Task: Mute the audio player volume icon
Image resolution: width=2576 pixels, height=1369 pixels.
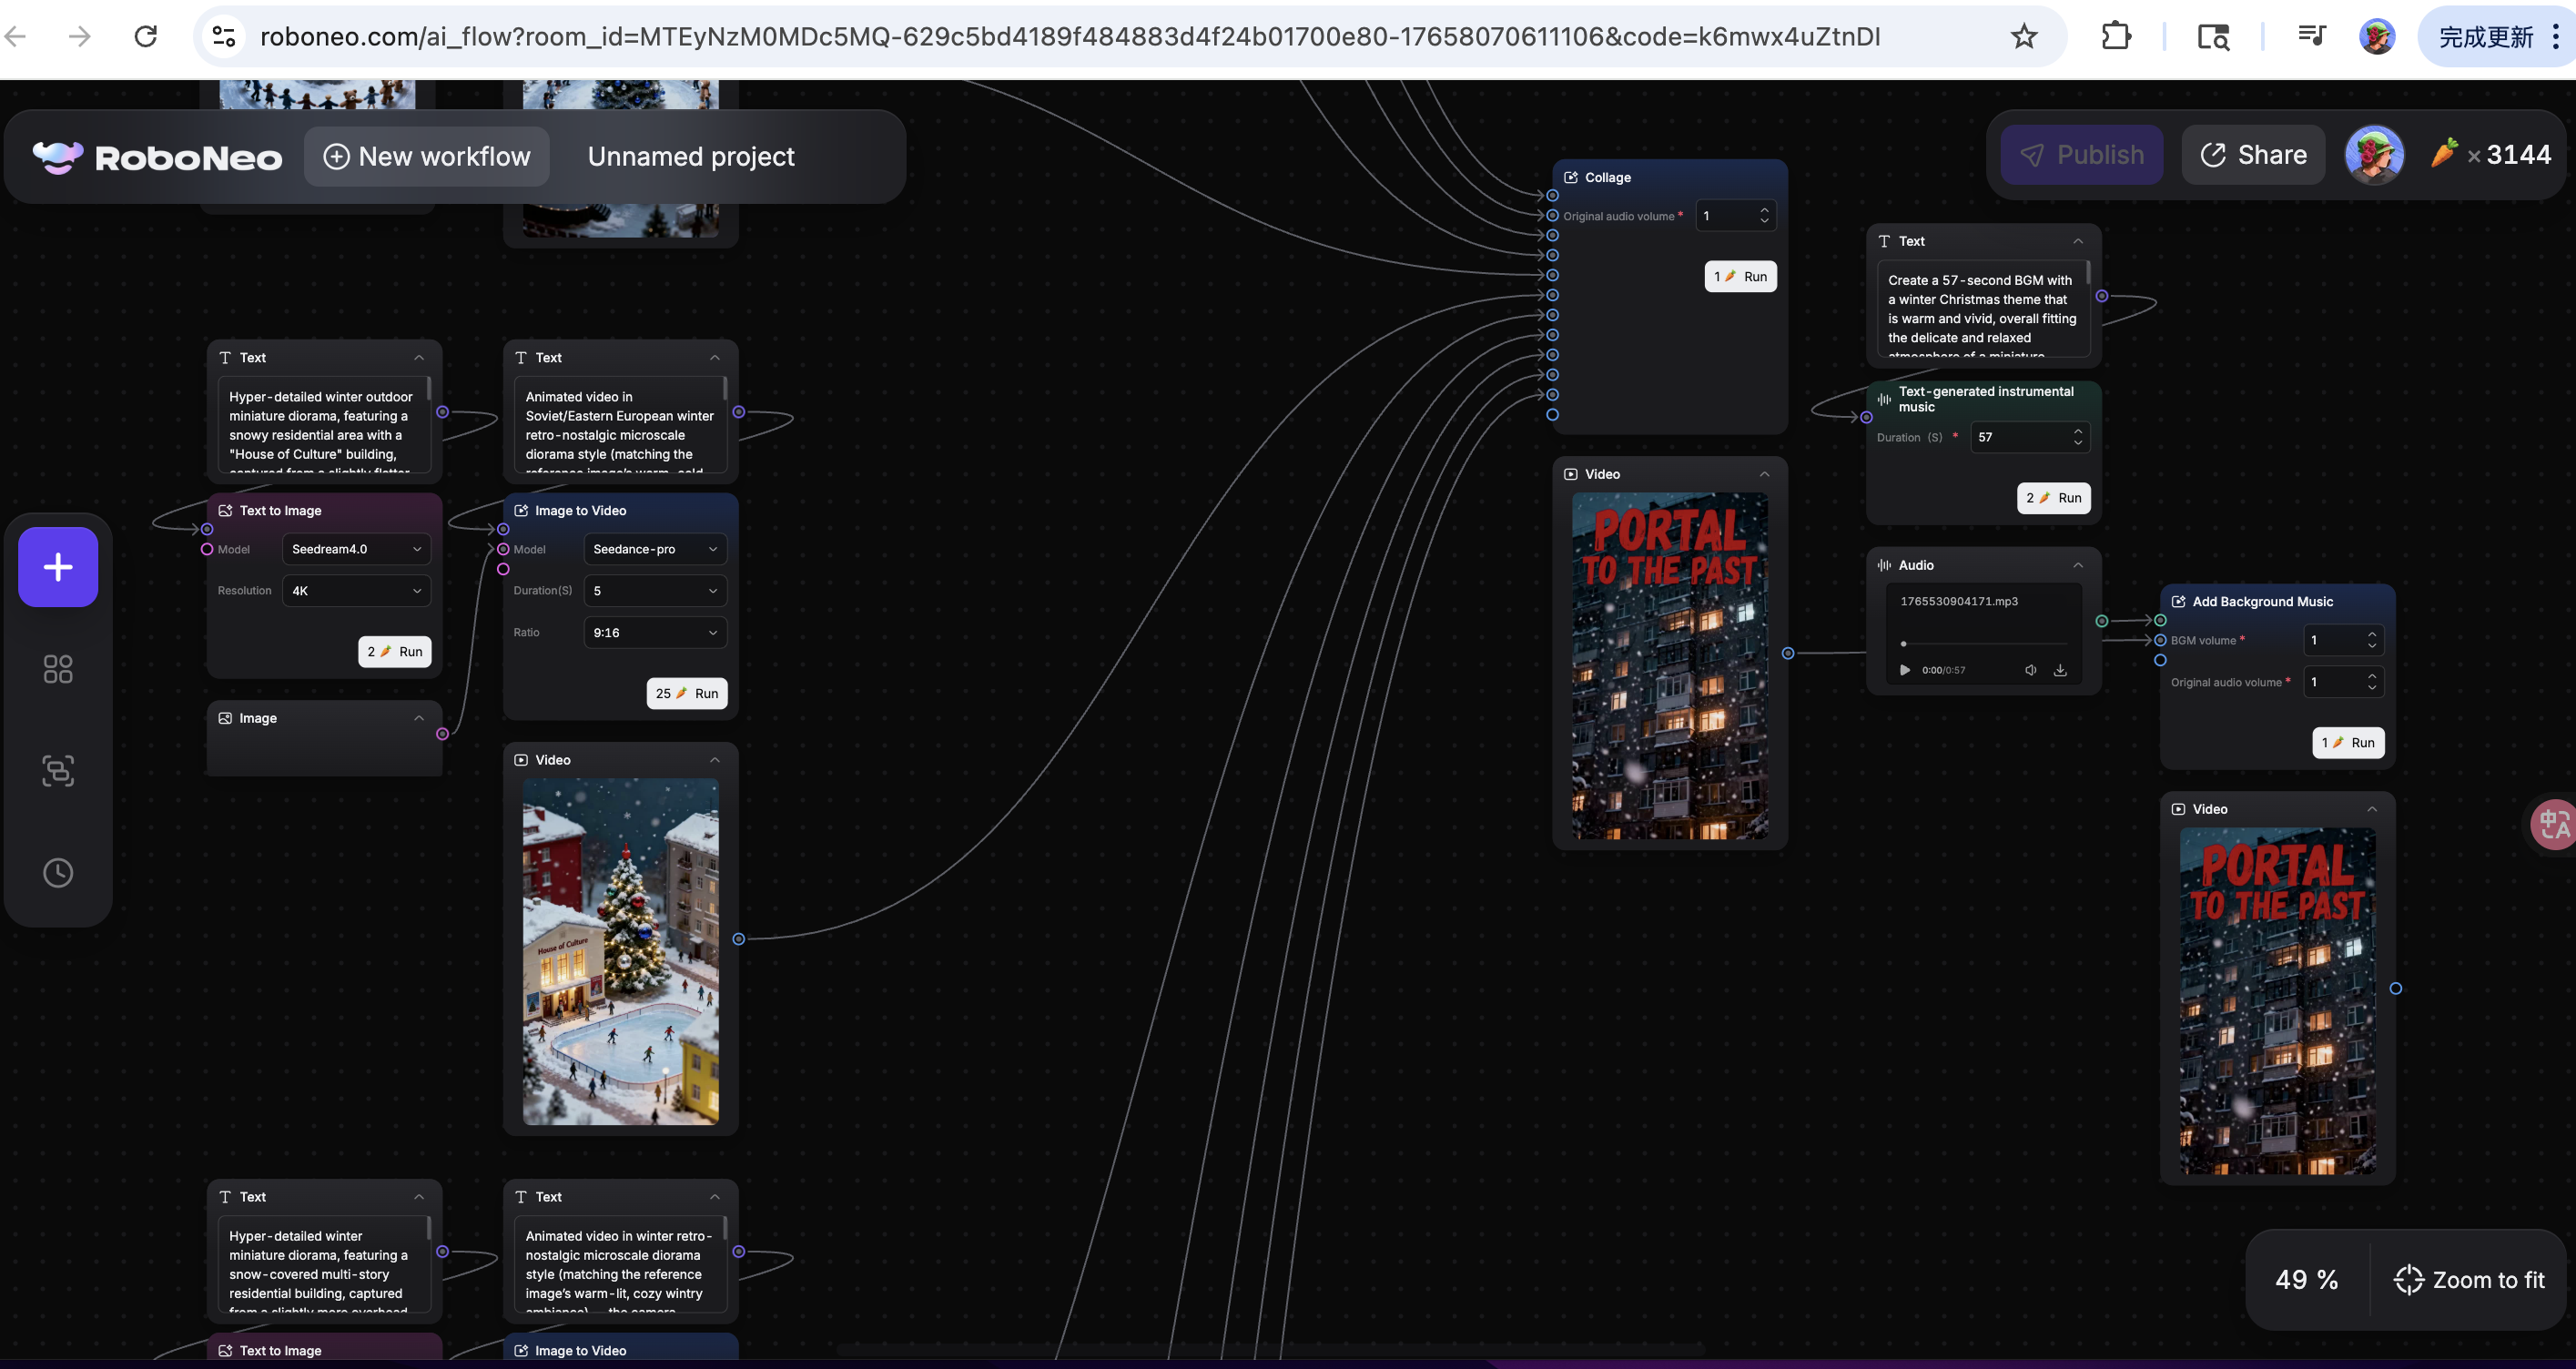Action: (x=2031, y=670)
